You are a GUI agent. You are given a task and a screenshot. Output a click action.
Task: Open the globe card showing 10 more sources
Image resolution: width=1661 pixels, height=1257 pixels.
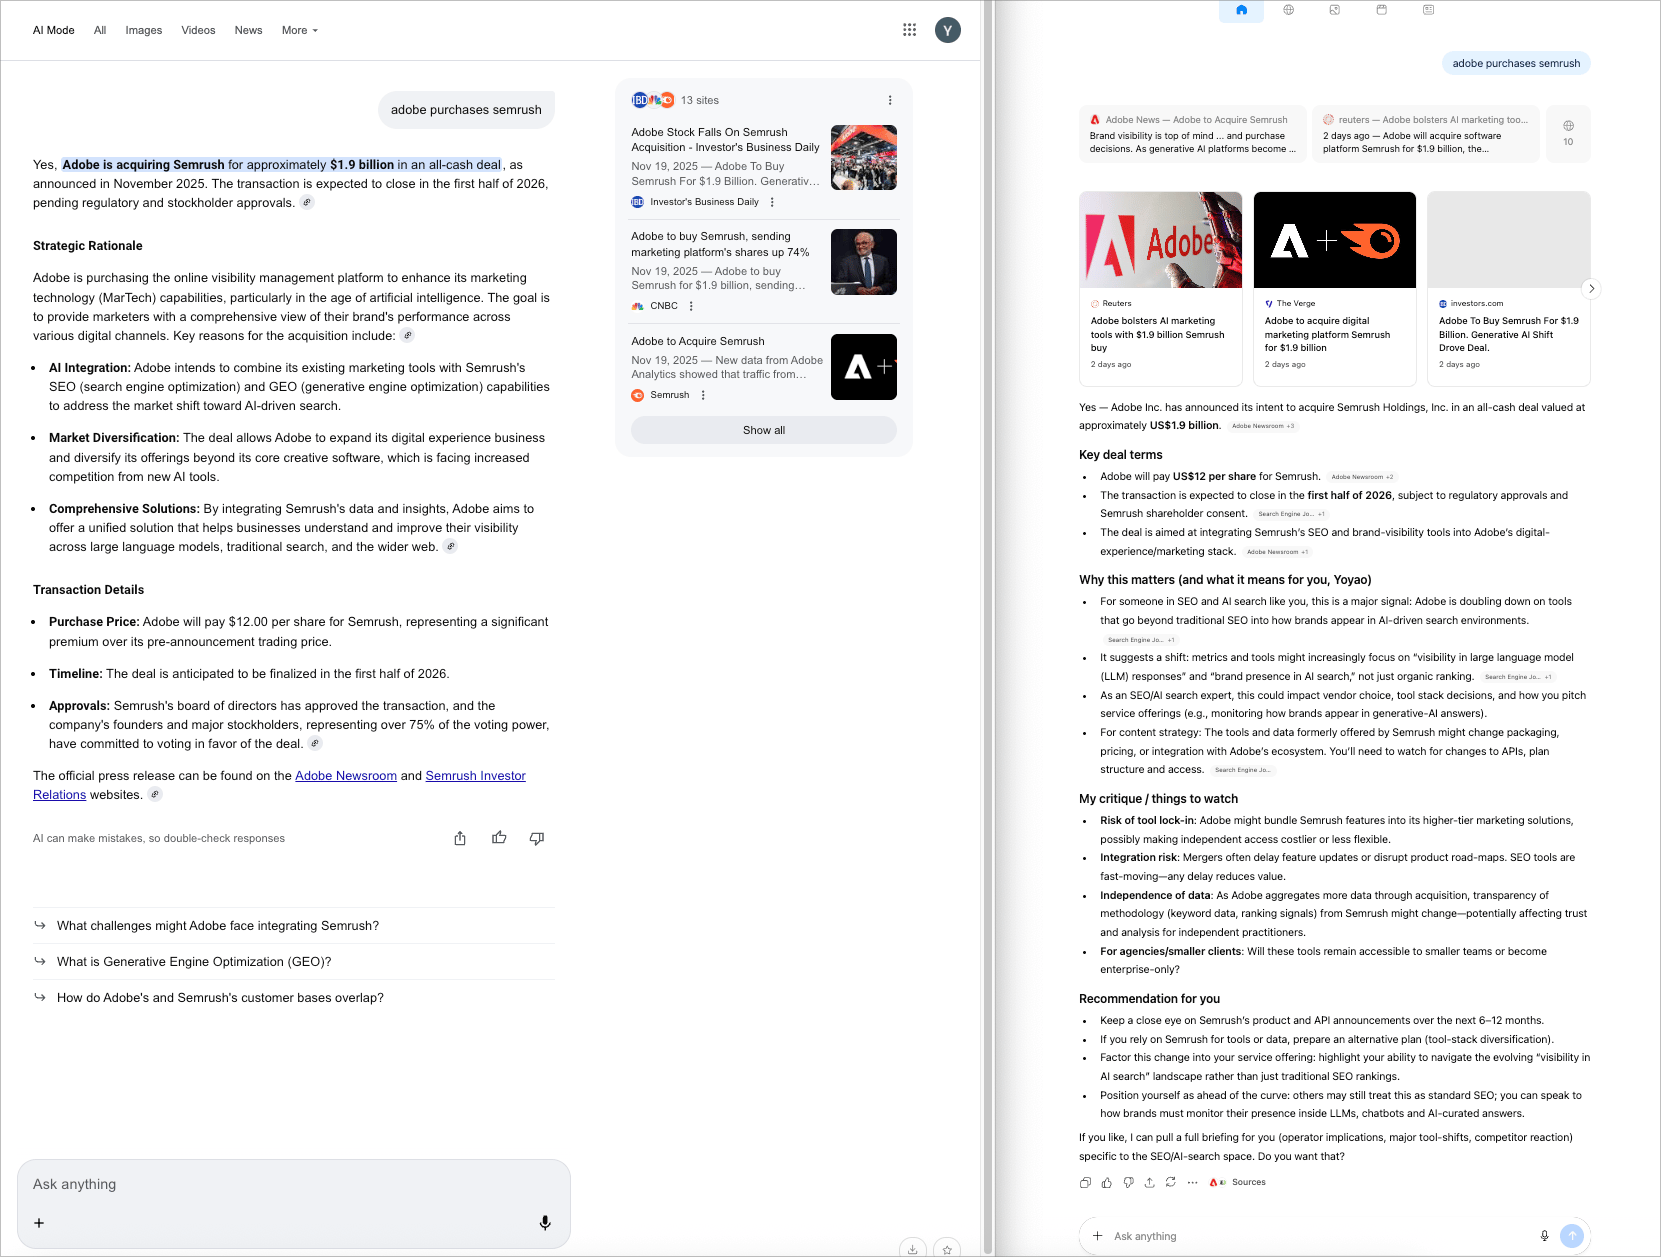(1568, 133)
